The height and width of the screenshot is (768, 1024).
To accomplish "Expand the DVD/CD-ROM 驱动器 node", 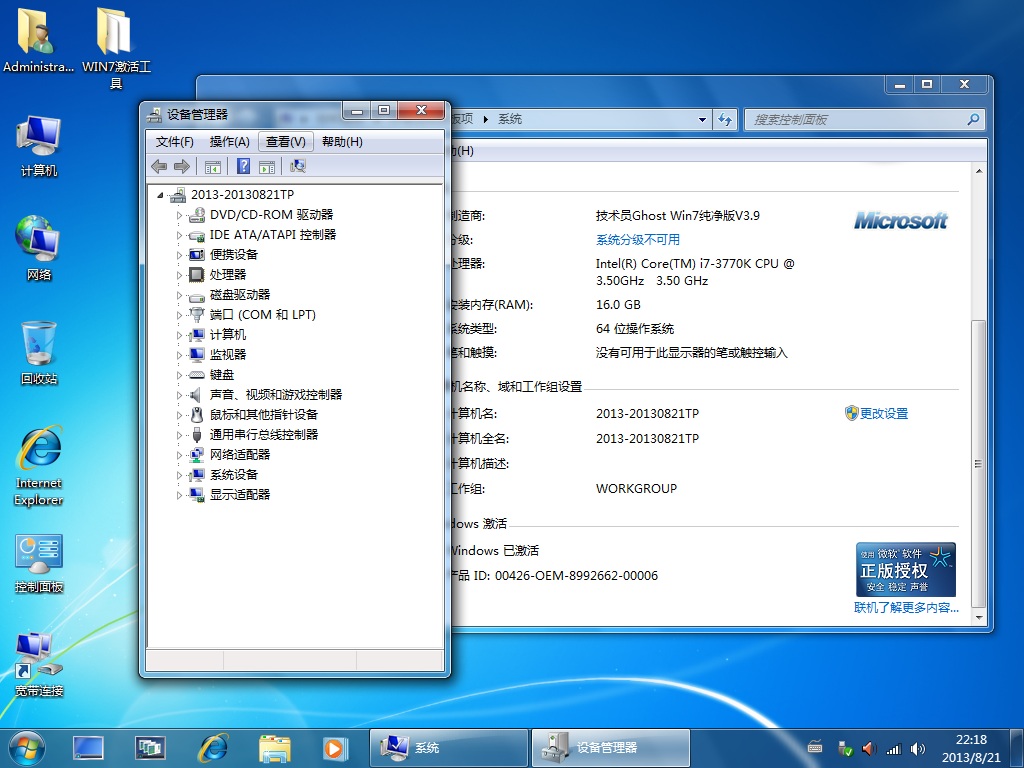I will pos(179,215).
